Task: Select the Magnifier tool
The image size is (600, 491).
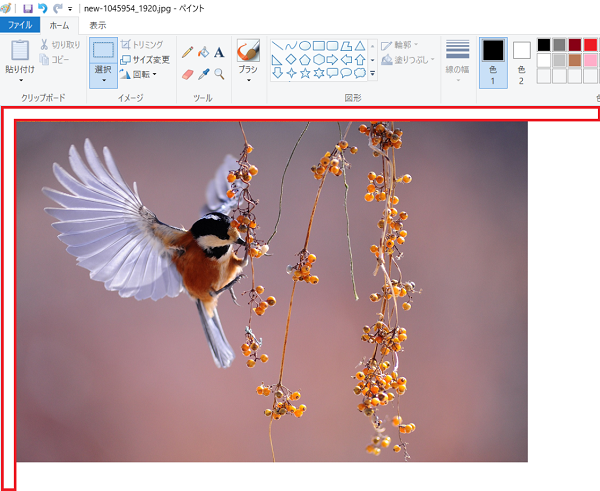Action: [219, 74]
